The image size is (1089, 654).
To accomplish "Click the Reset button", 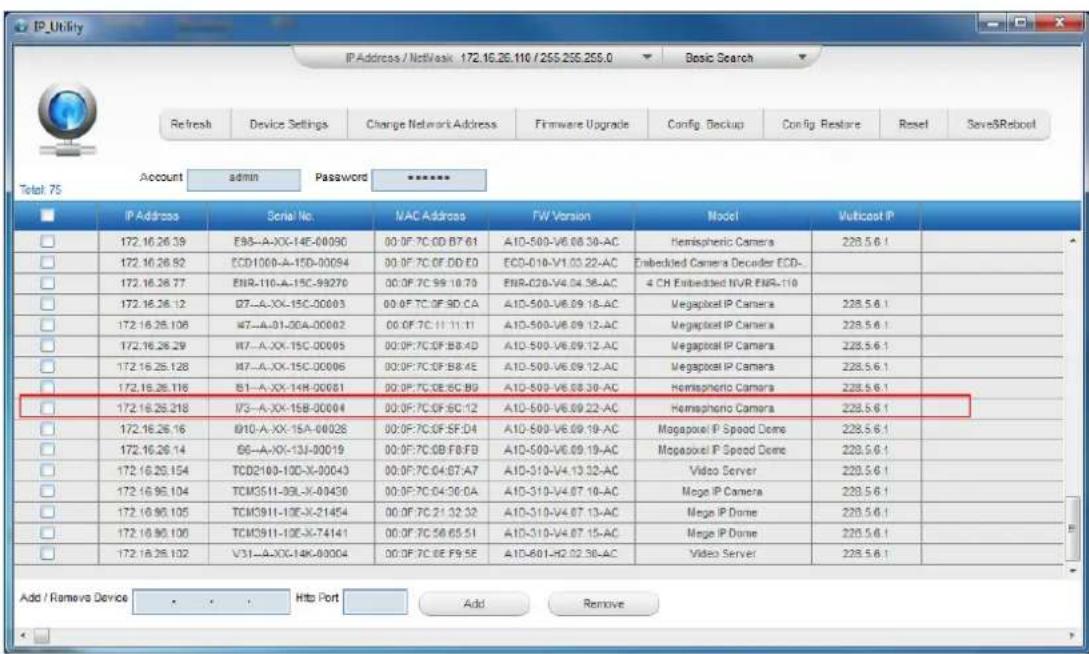I will (x=913, y=125).
